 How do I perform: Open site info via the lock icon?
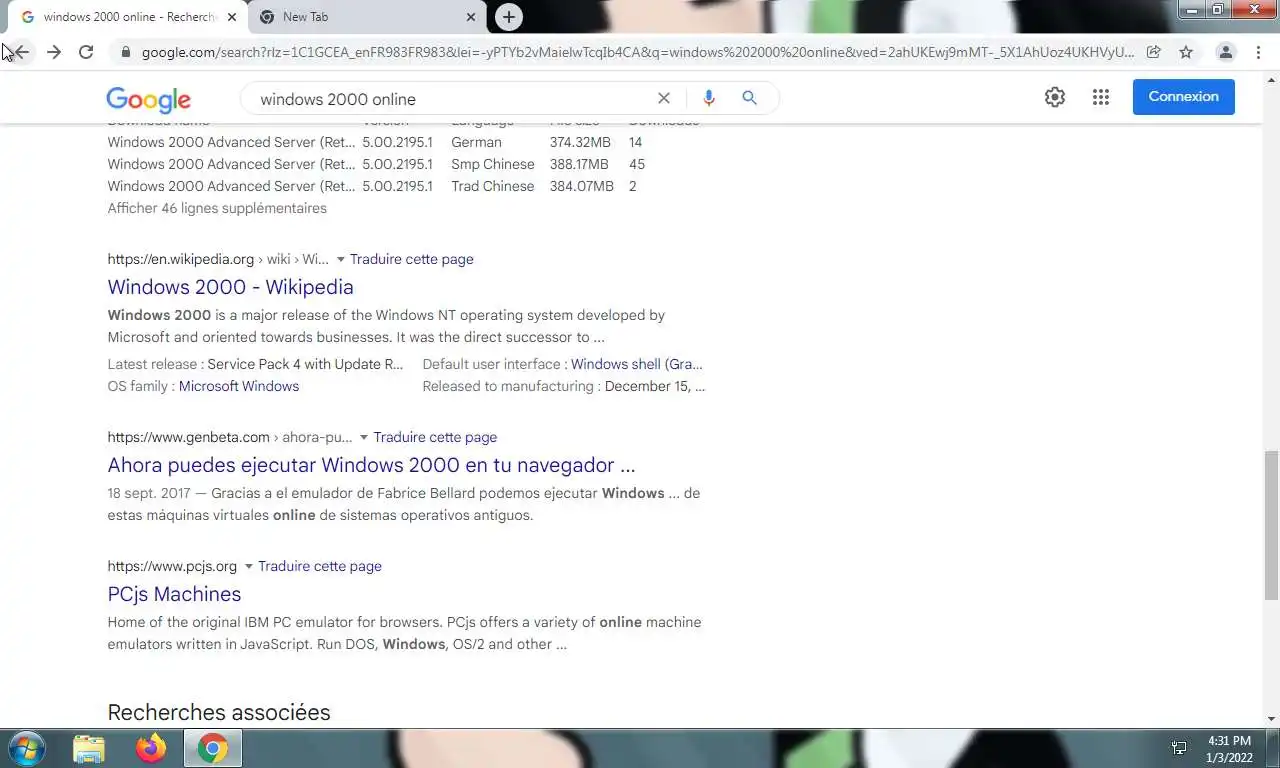click(x=125, y=52)
